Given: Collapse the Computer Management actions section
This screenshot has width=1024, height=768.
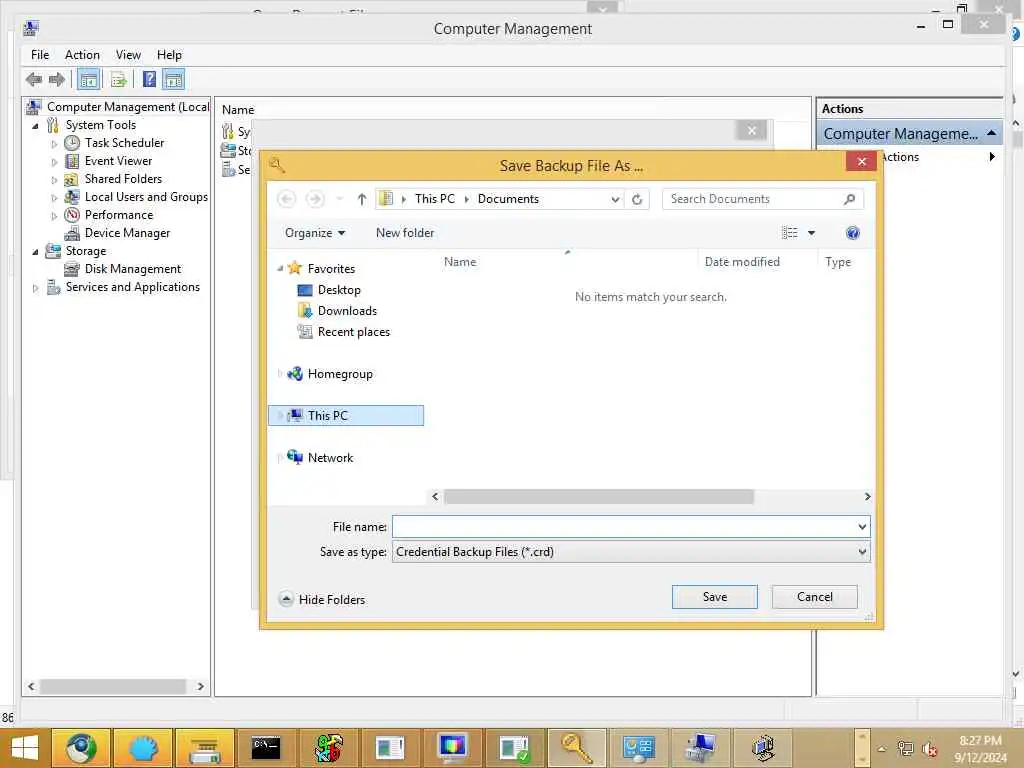Looking at the screenshot, I should (991, 133).
